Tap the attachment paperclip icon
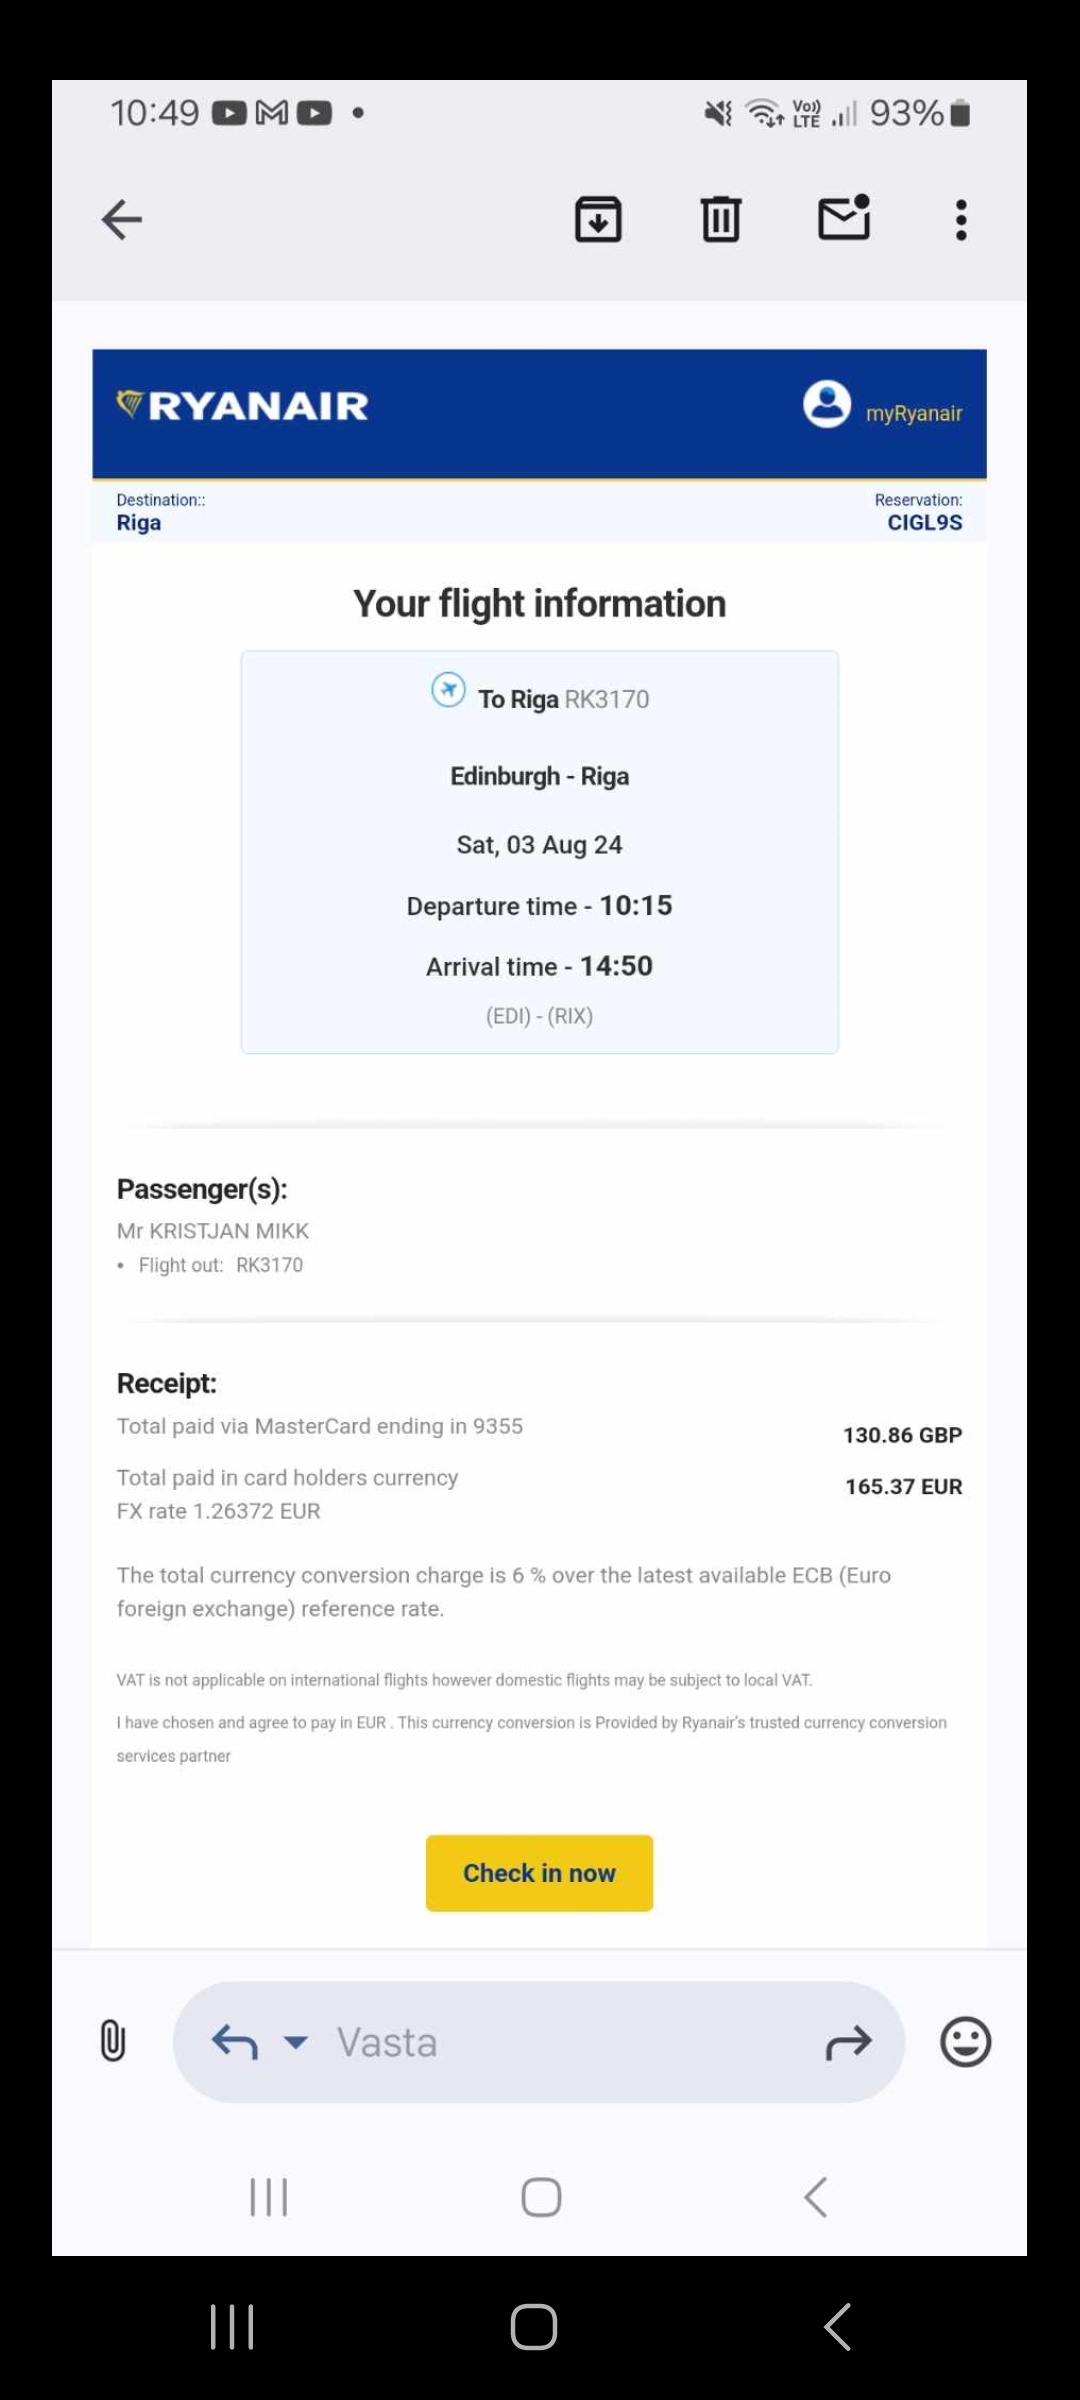Image resolution: width=1080 pixels, height=2400 pixels. coord(113,2041)
